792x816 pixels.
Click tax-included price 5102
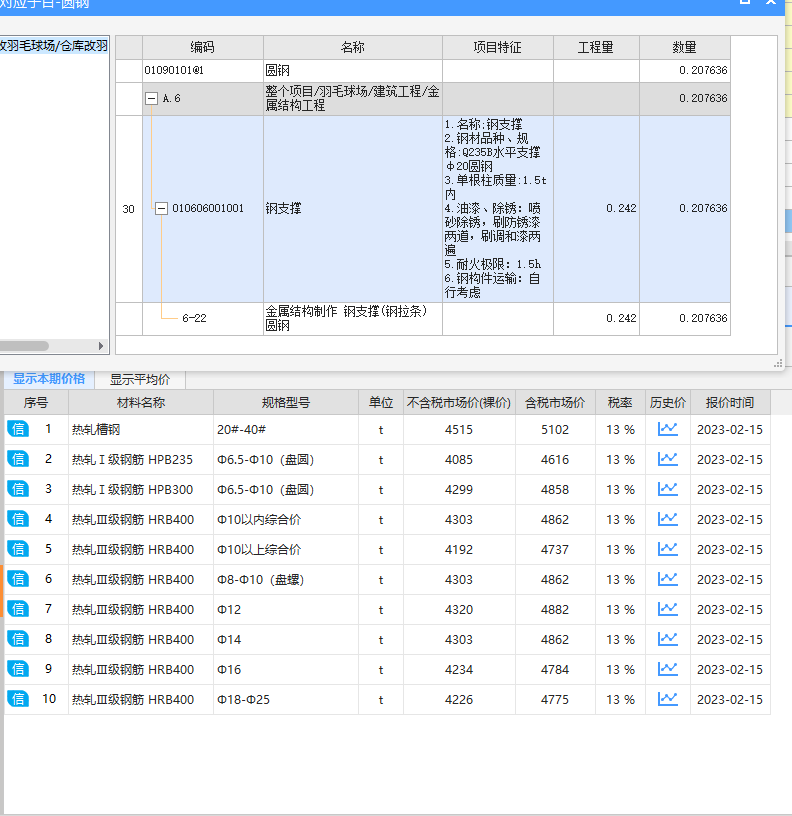[x=555, y=430]
